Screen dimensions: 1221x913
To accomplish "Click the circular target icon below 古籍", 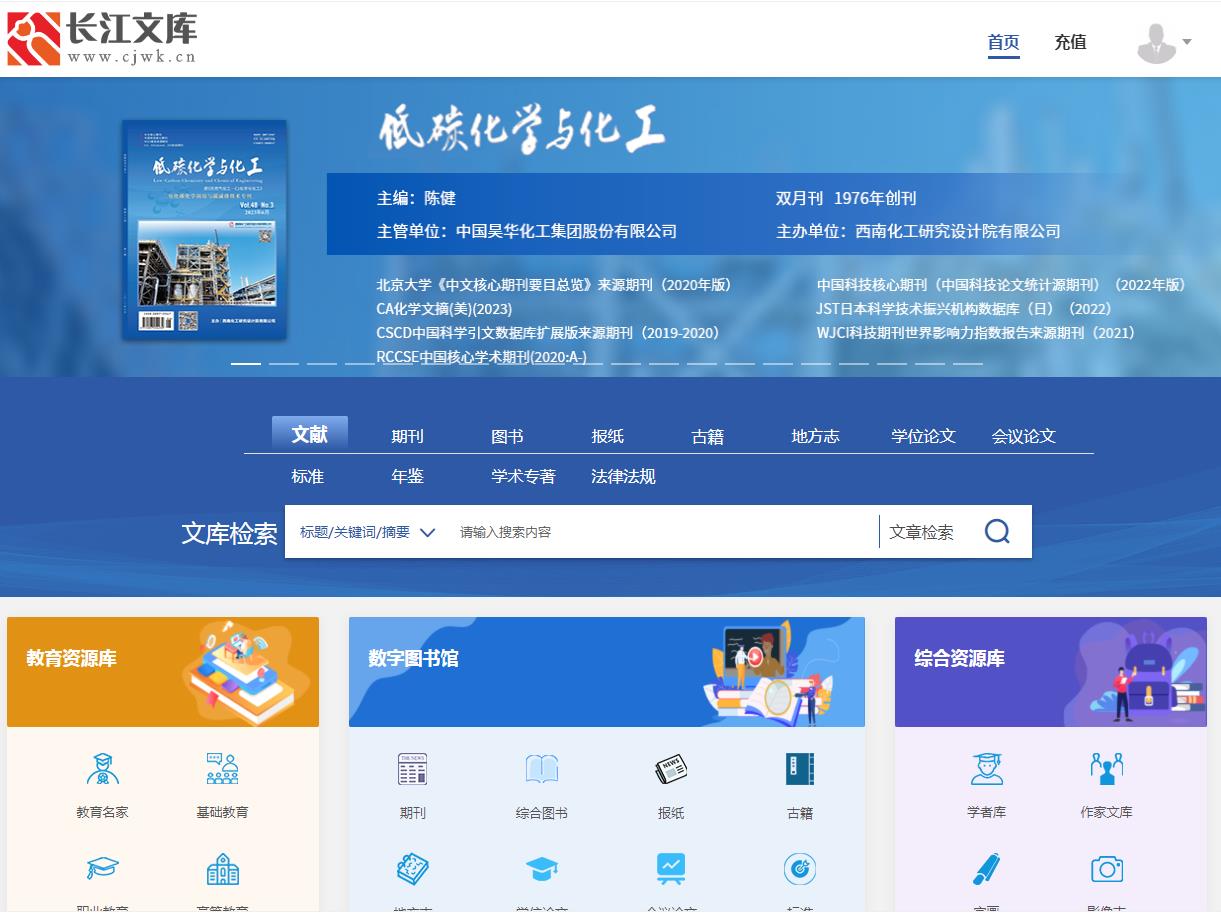I will point(800,868).
